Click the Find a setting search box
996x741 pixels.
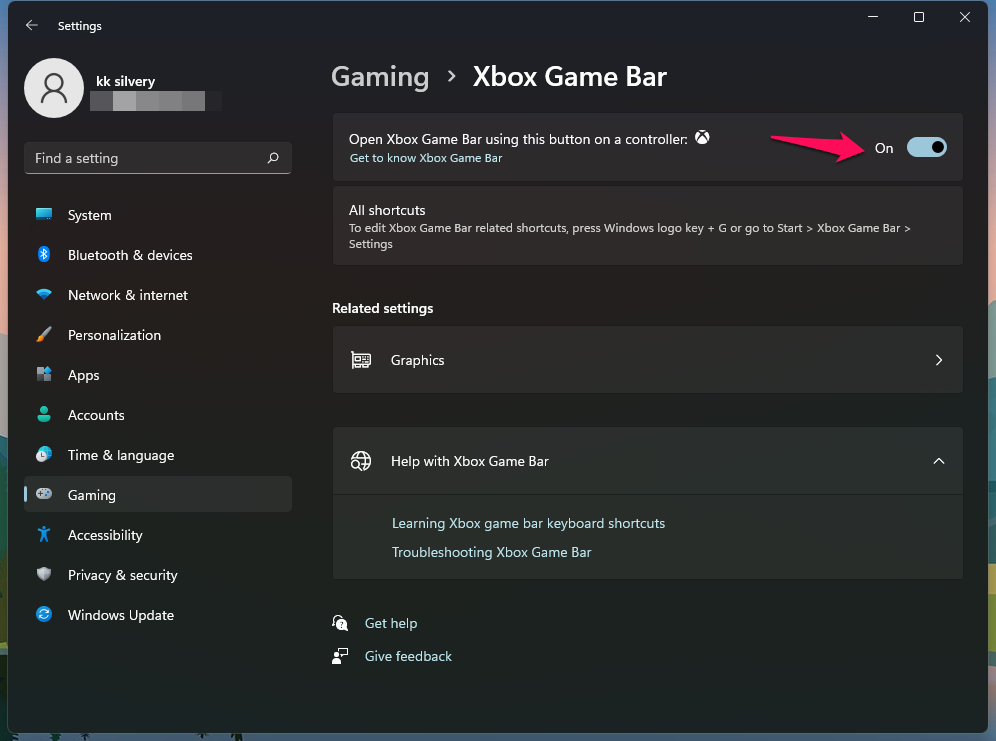(158, 158)
